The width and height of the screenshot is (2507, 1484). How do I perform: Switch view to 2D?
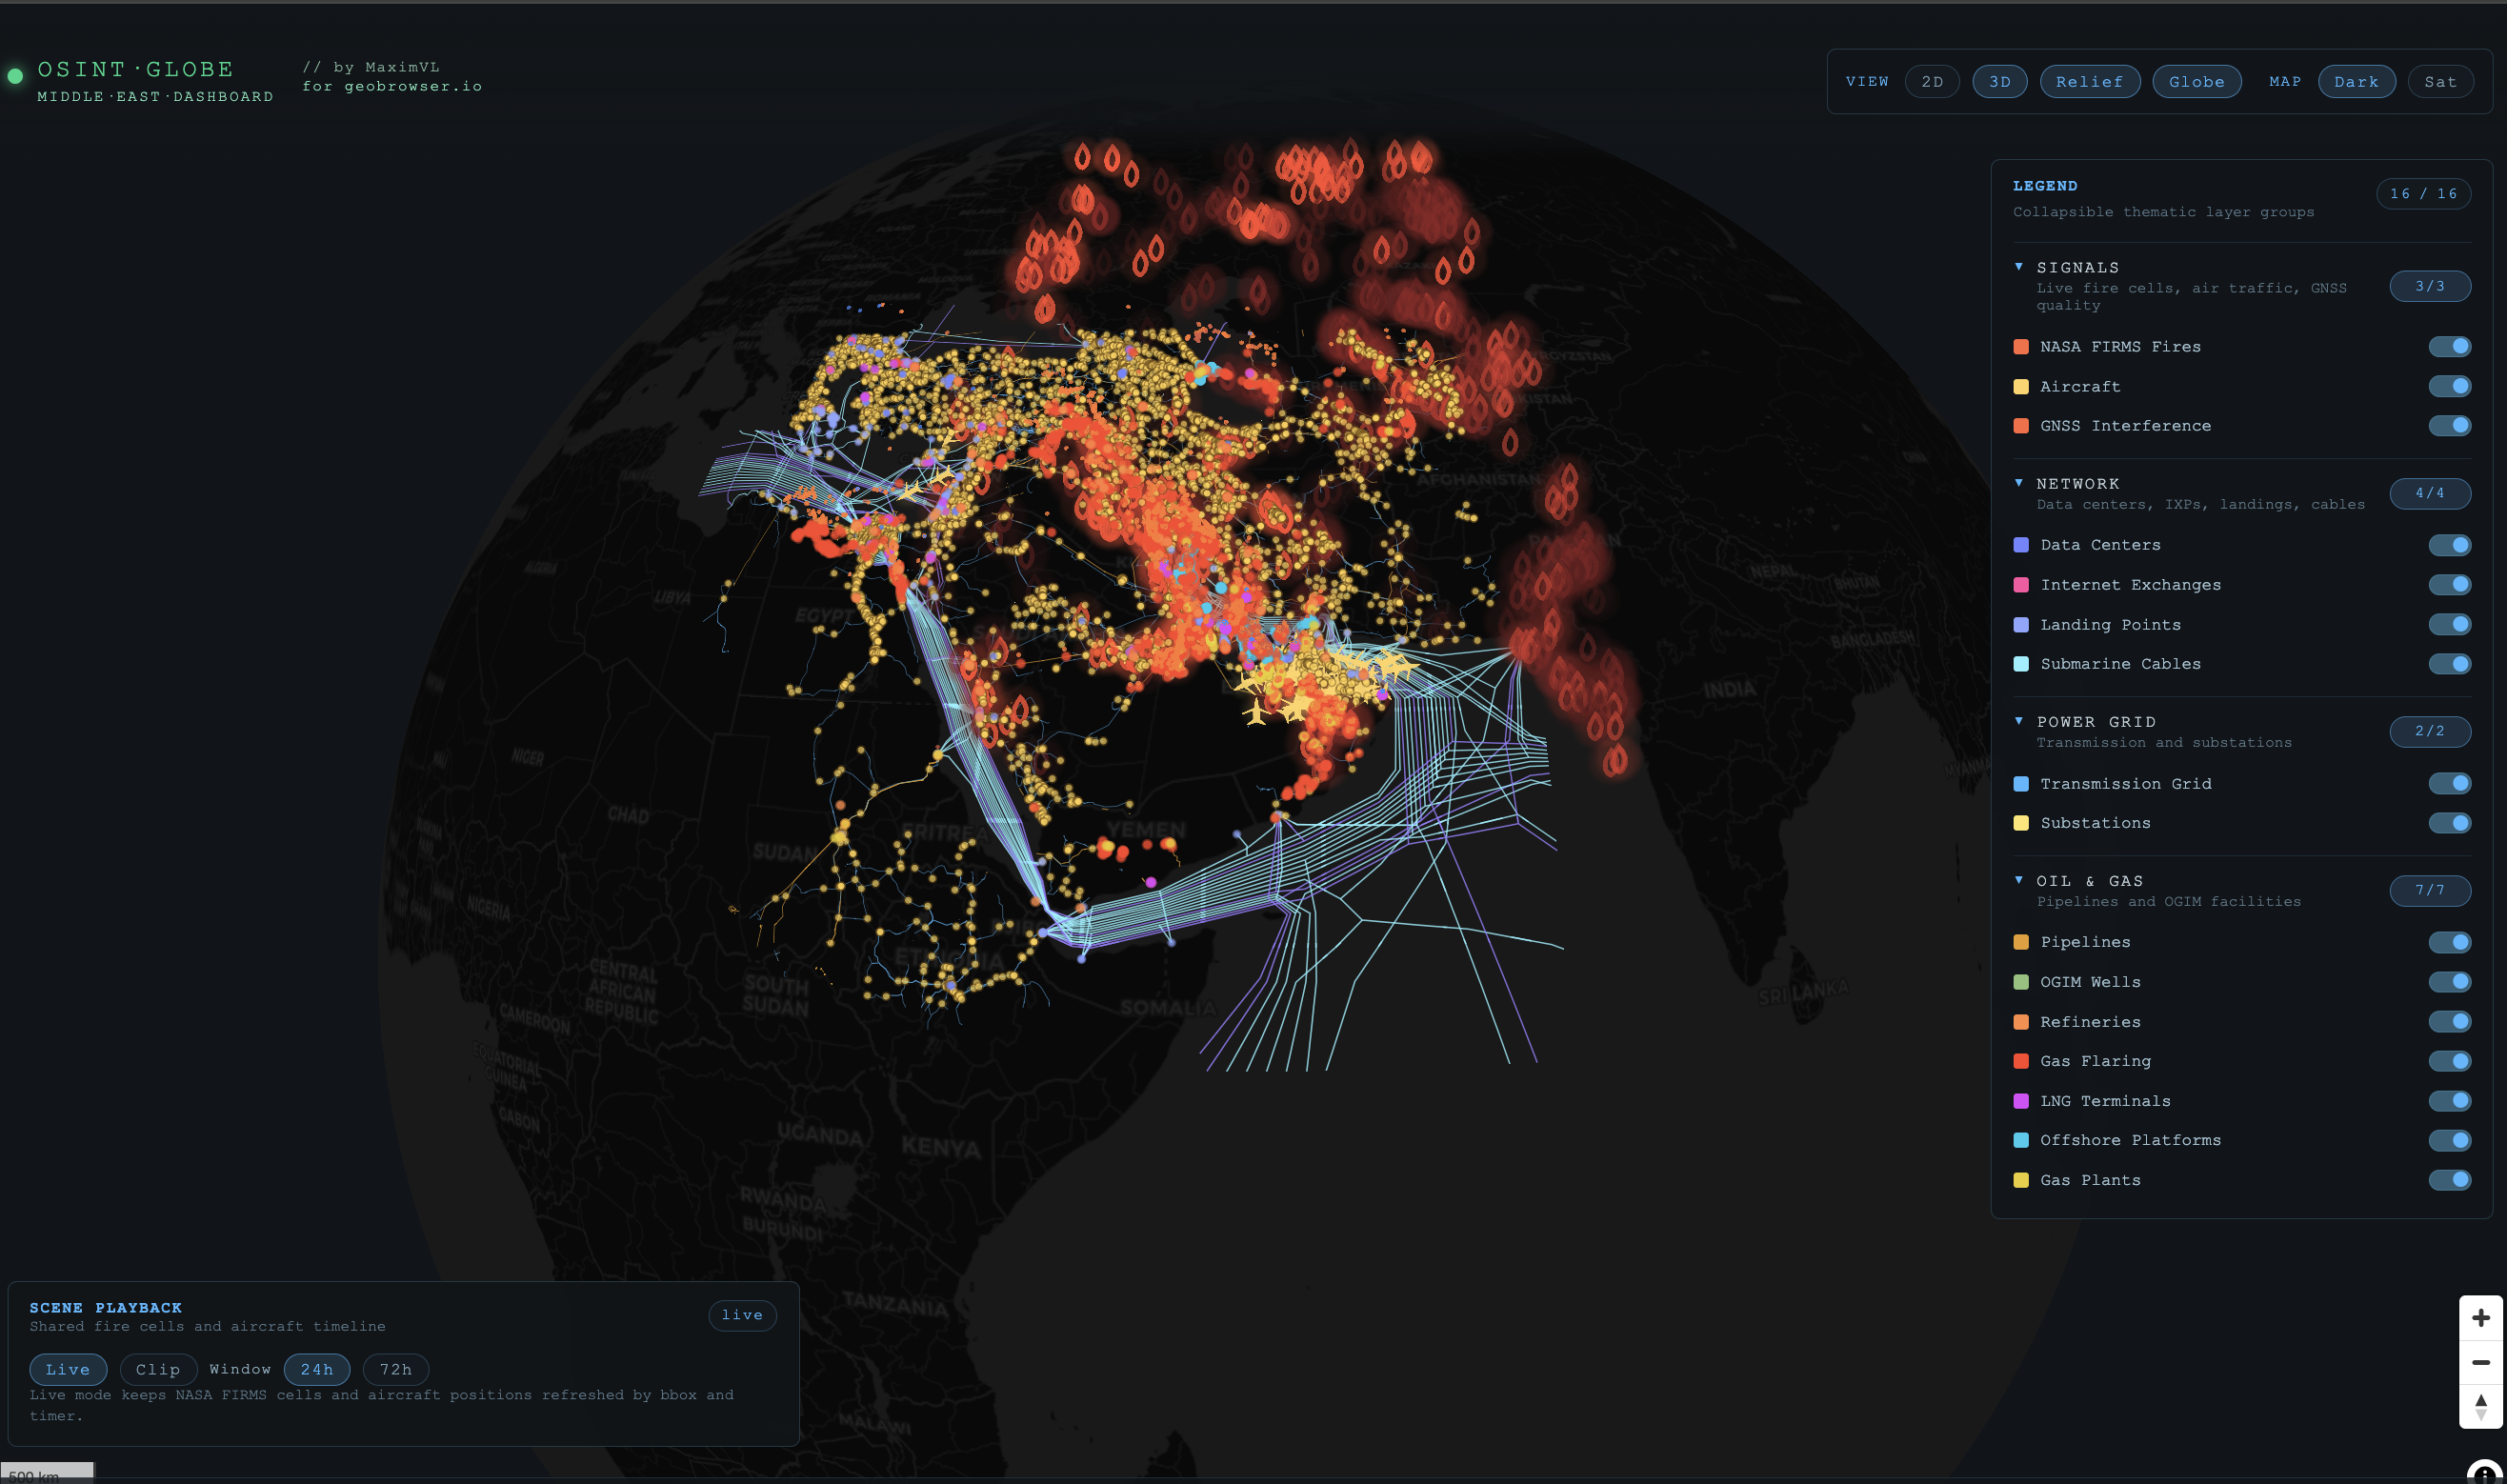pos(1932,82)
